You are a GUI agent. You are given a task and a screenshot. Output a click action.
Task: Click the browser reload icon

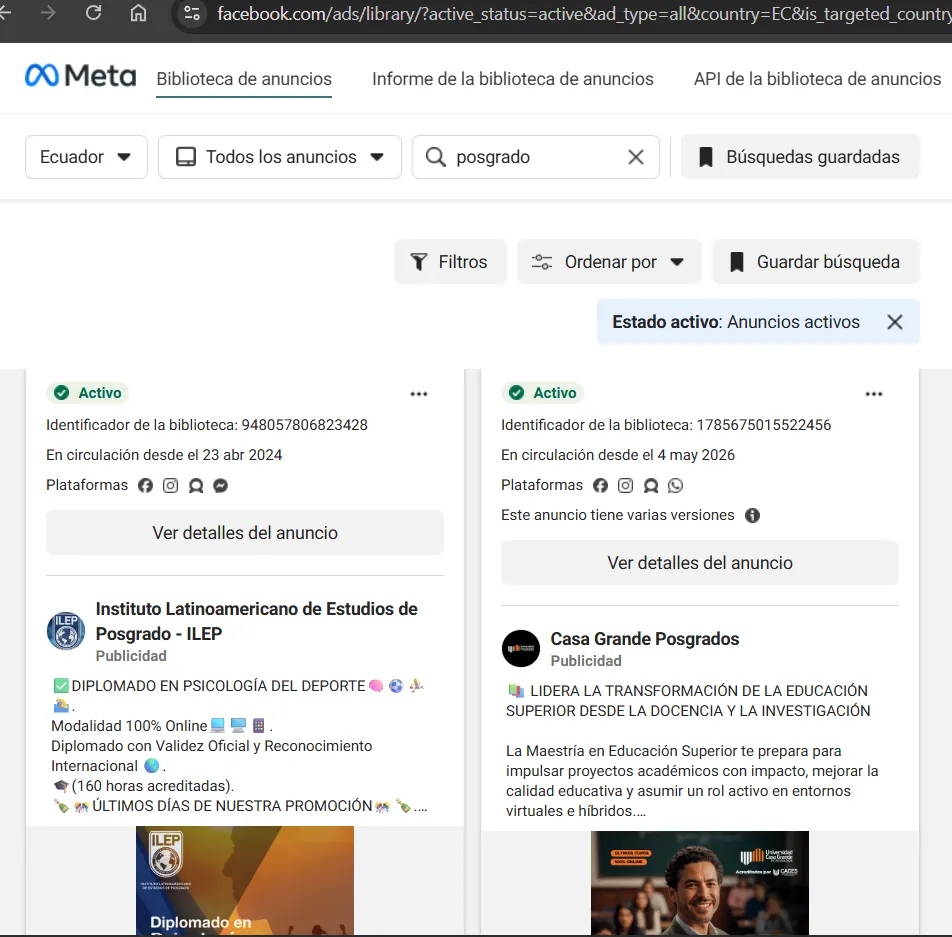(93, 13)
